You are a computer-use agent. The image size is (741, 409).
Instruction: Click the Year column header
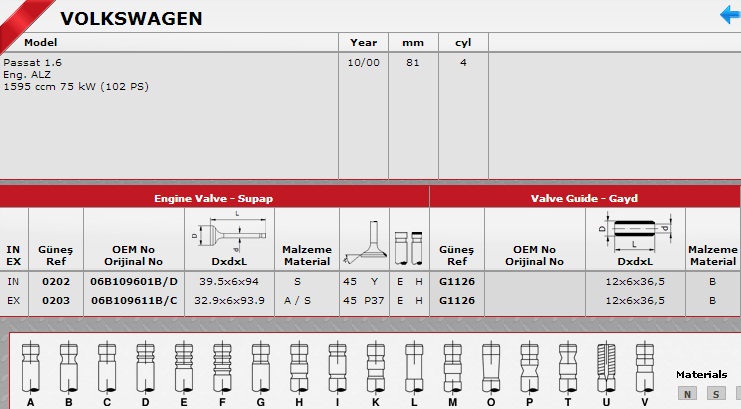[363, 43]
